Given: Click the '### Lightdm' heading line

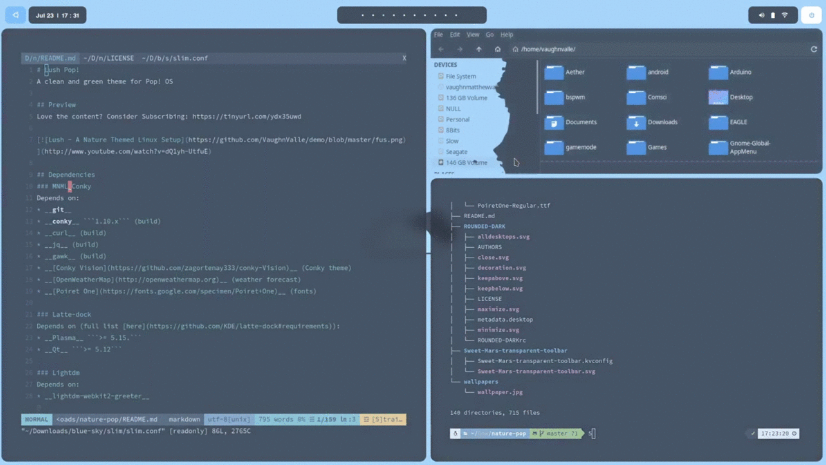Looking at the screenshot, I should [x=58, y=373].
